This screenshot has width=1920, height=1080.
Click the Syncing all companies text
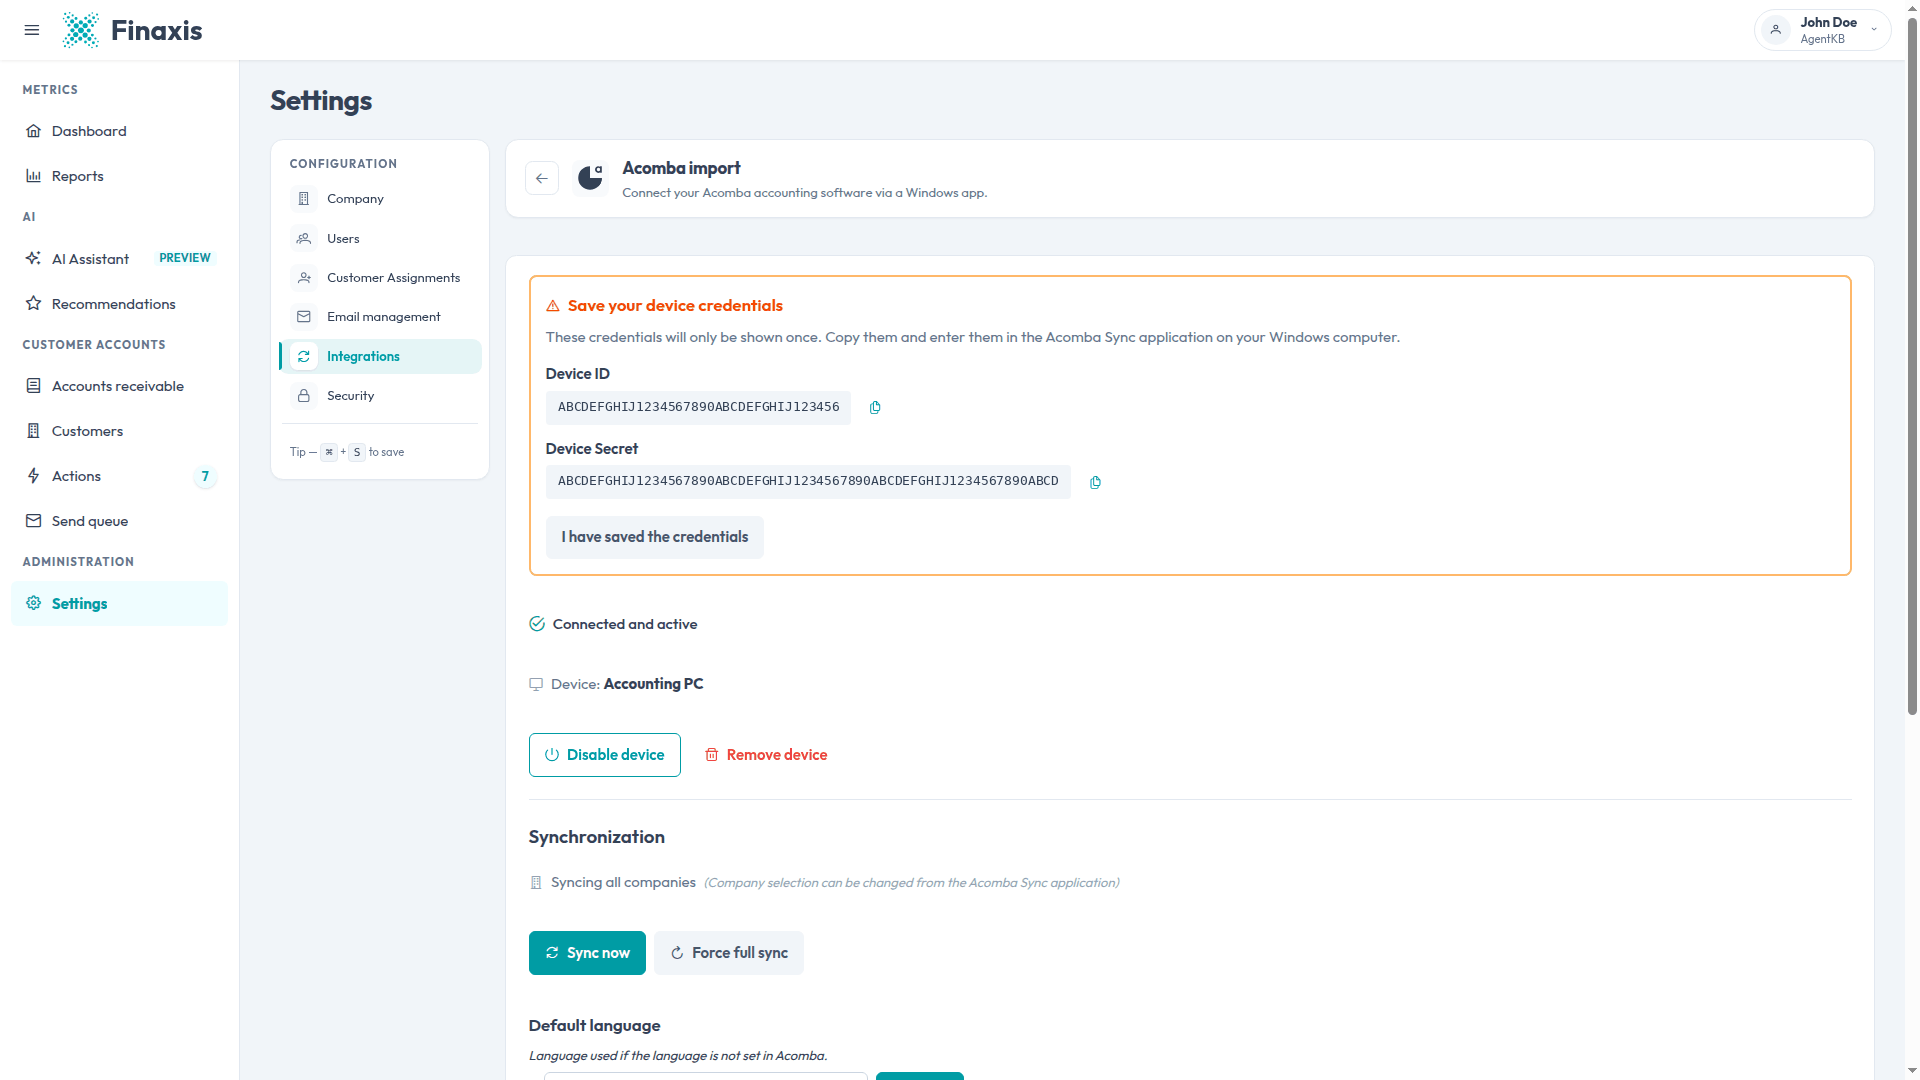[623, 882]
